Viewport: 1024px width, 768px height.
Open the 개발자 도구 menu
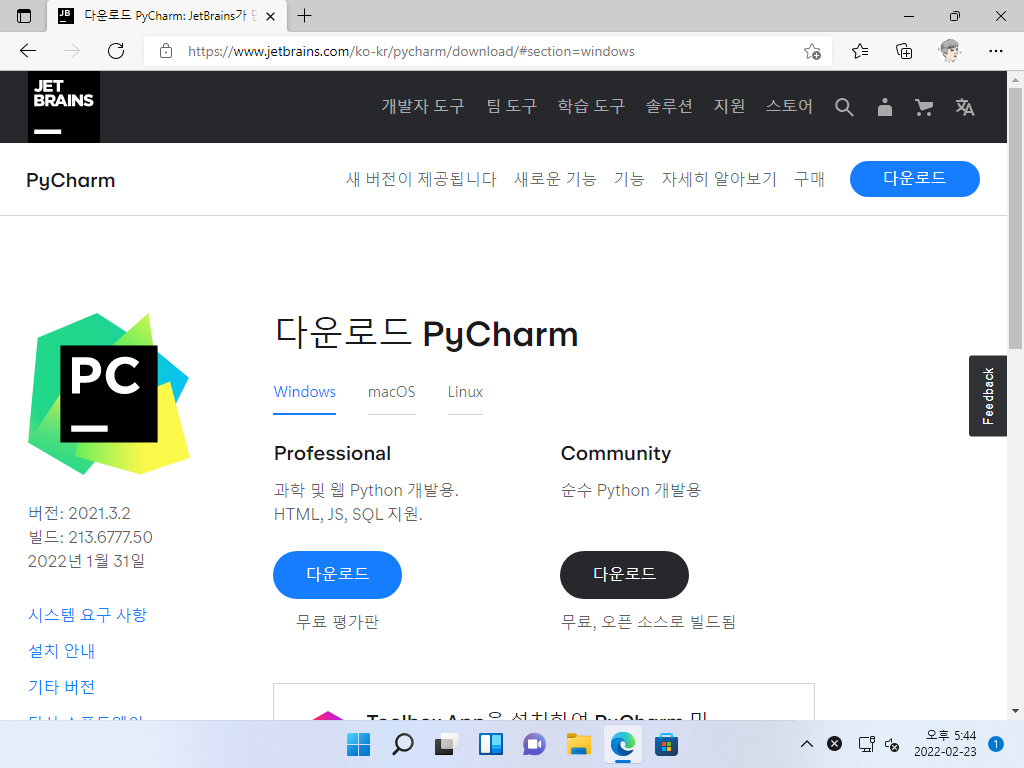point(423,106)
